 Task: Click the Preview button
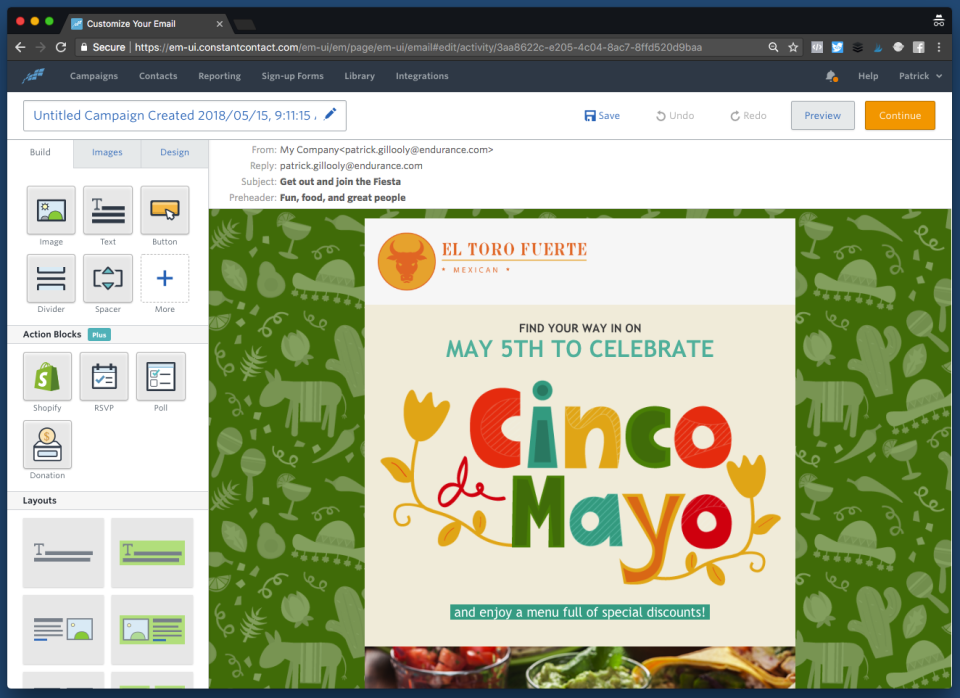click(x=822, y=116)
